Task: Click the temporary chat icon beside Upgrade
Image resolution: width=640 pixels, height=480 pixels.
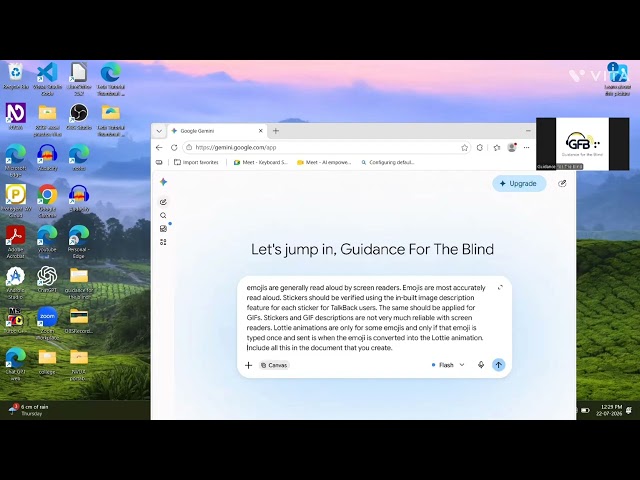Action: (x=562, y=184)
